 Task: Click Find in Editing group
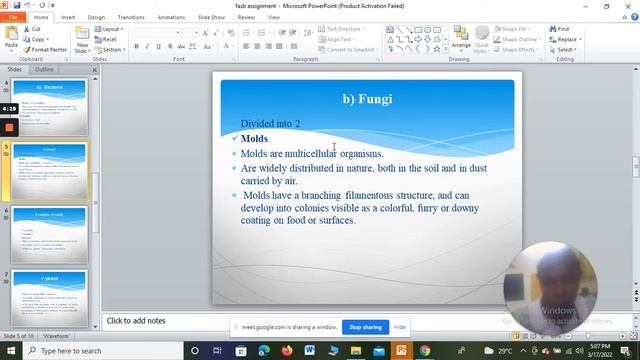pos(559,29)
